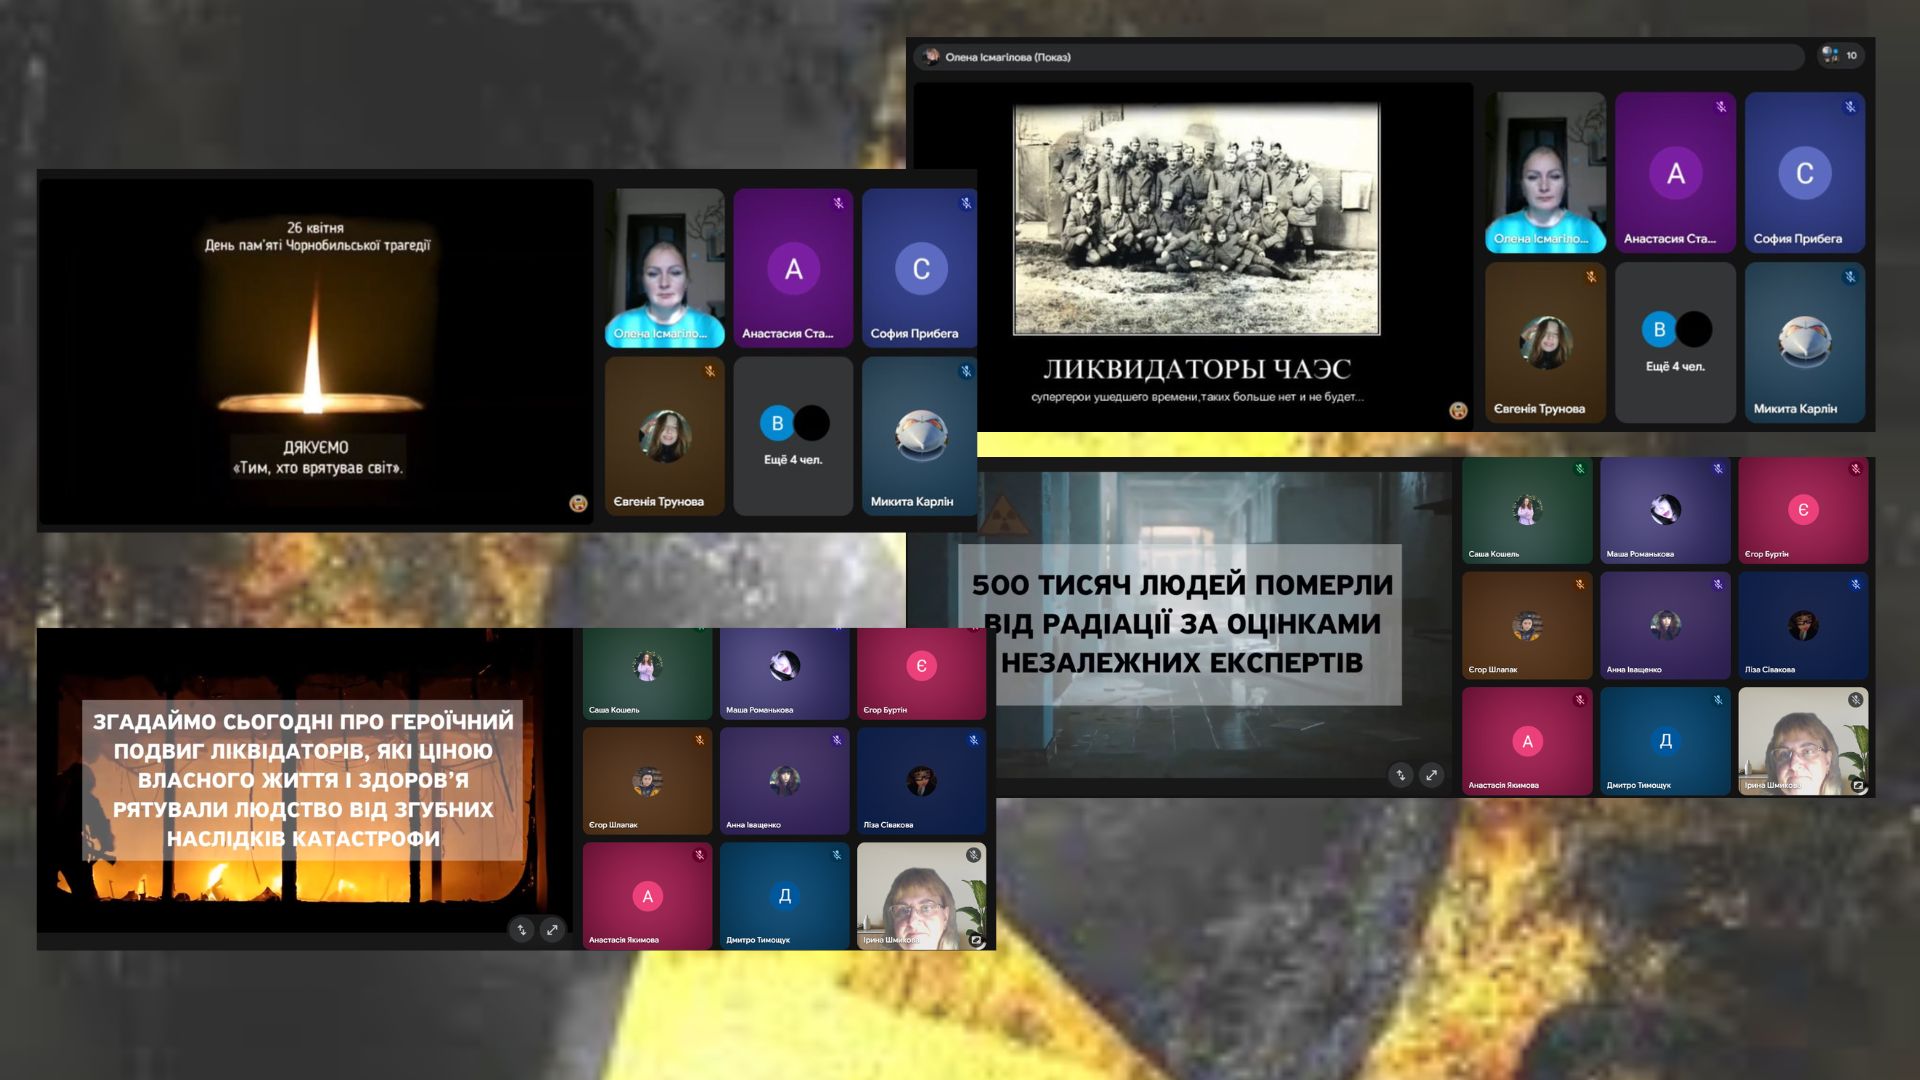1920x1080 pixels.
Task: Click fullscreen icon on Згадаймо fire slide
Action: (552, 930)
